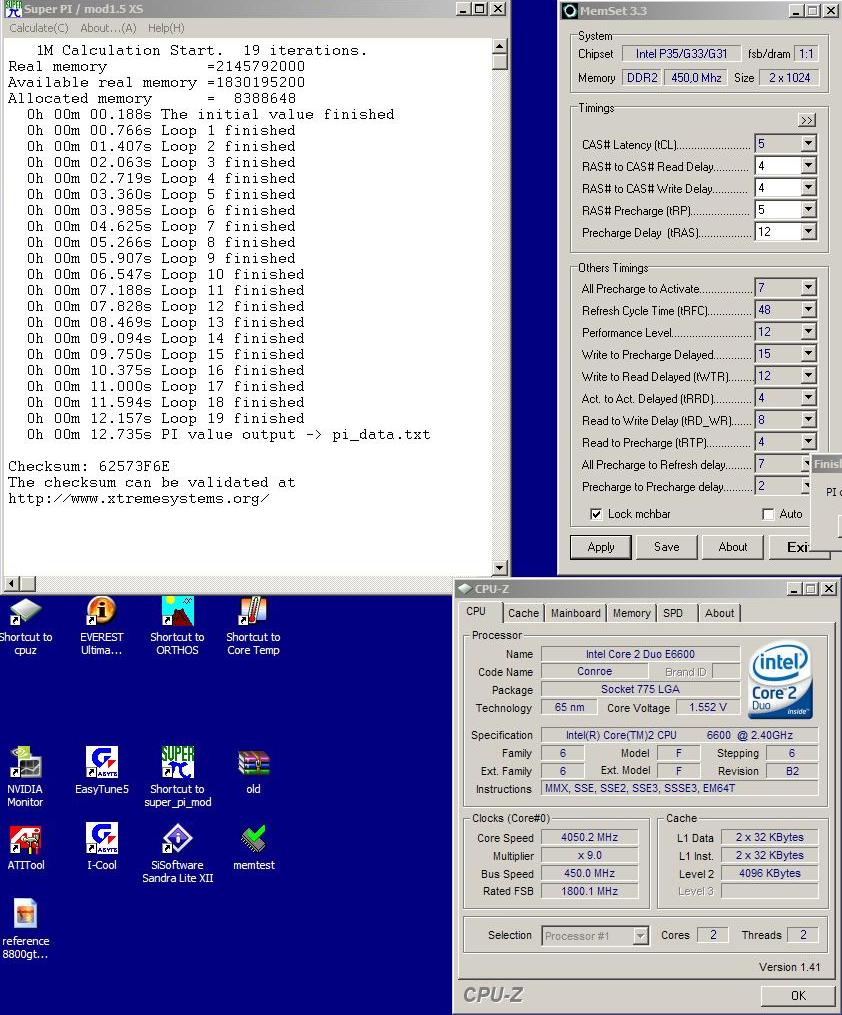Image resolution: width=842 pixels, height=1015 pixels.
Task: Click Checksum: 62573F6E text line
Action: coord(89,466)
